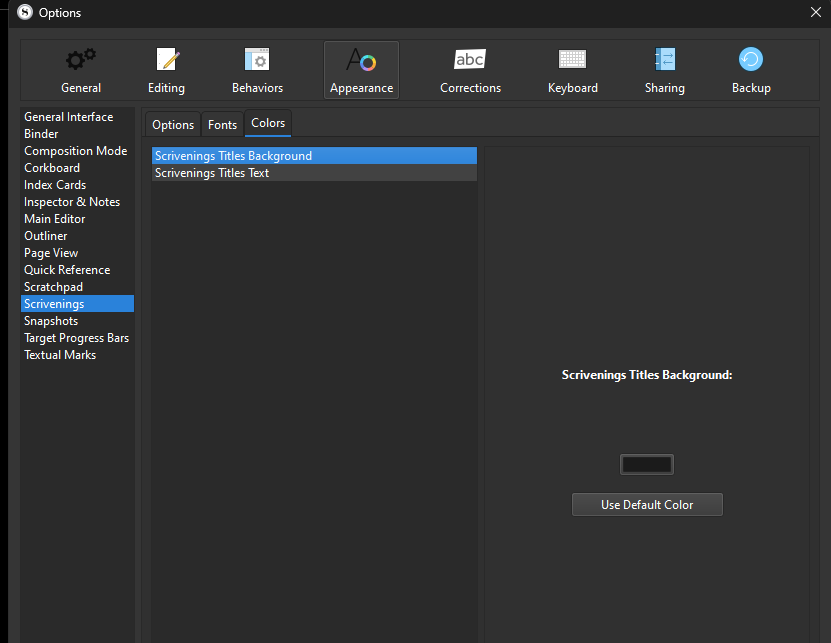Click the Scrivener logo in the title bar

(x=25, y=12)
